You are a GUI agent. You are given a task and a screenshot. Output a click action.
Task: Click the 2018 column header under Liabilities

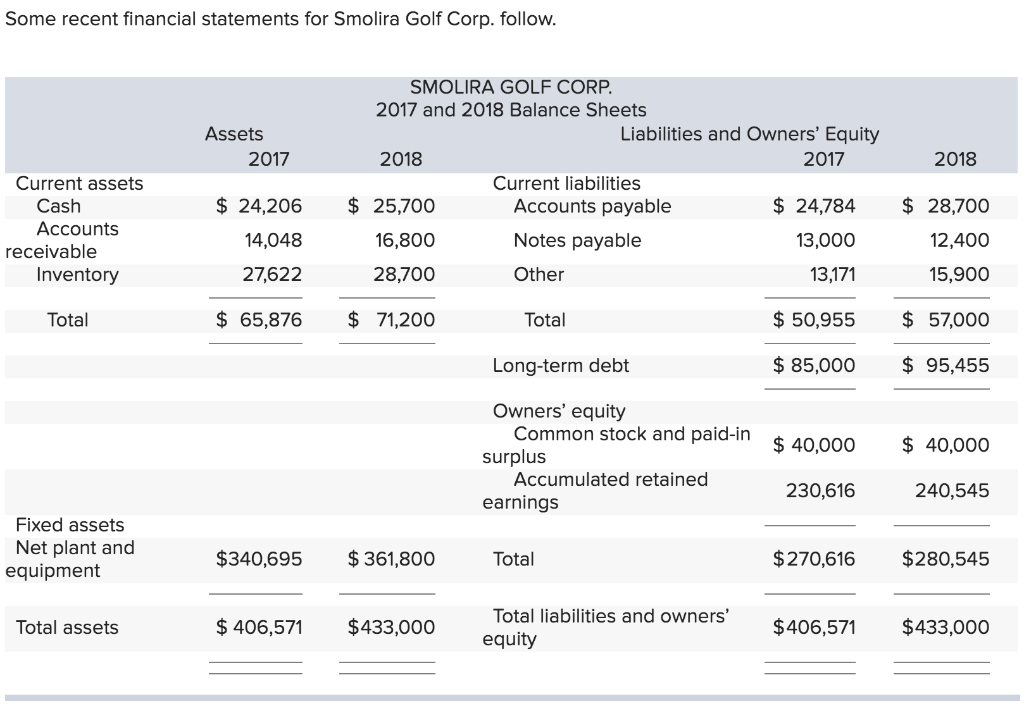[956, 158]
